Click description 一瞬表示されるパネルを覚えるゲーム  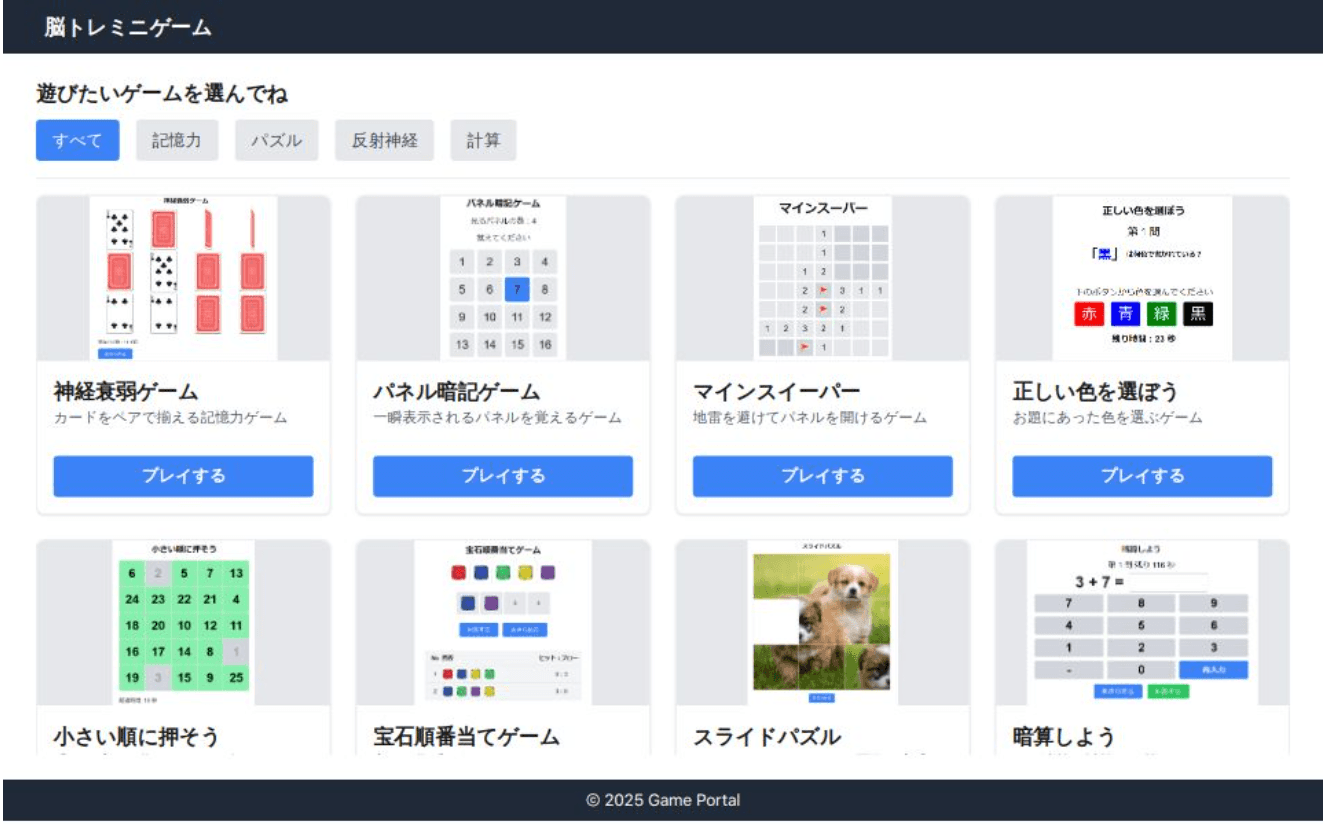497,418
